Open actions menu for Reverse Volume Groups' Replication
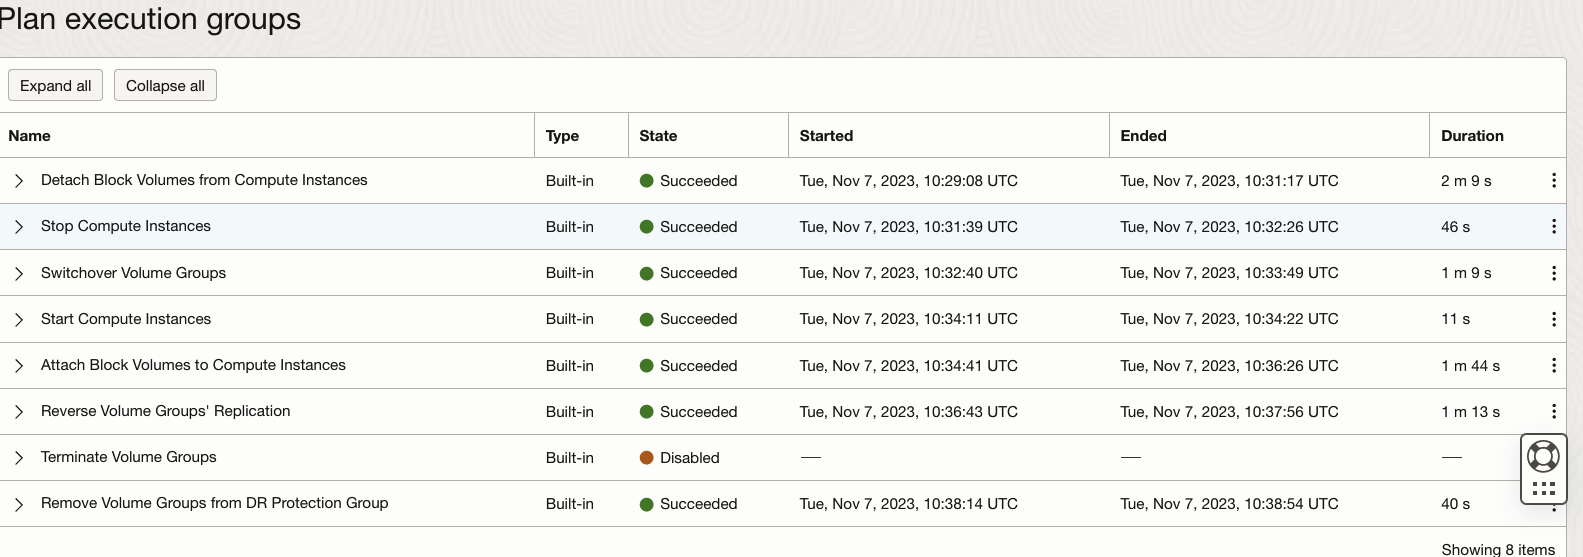The image size is (1583, 557). click(x=1553, y=411)
